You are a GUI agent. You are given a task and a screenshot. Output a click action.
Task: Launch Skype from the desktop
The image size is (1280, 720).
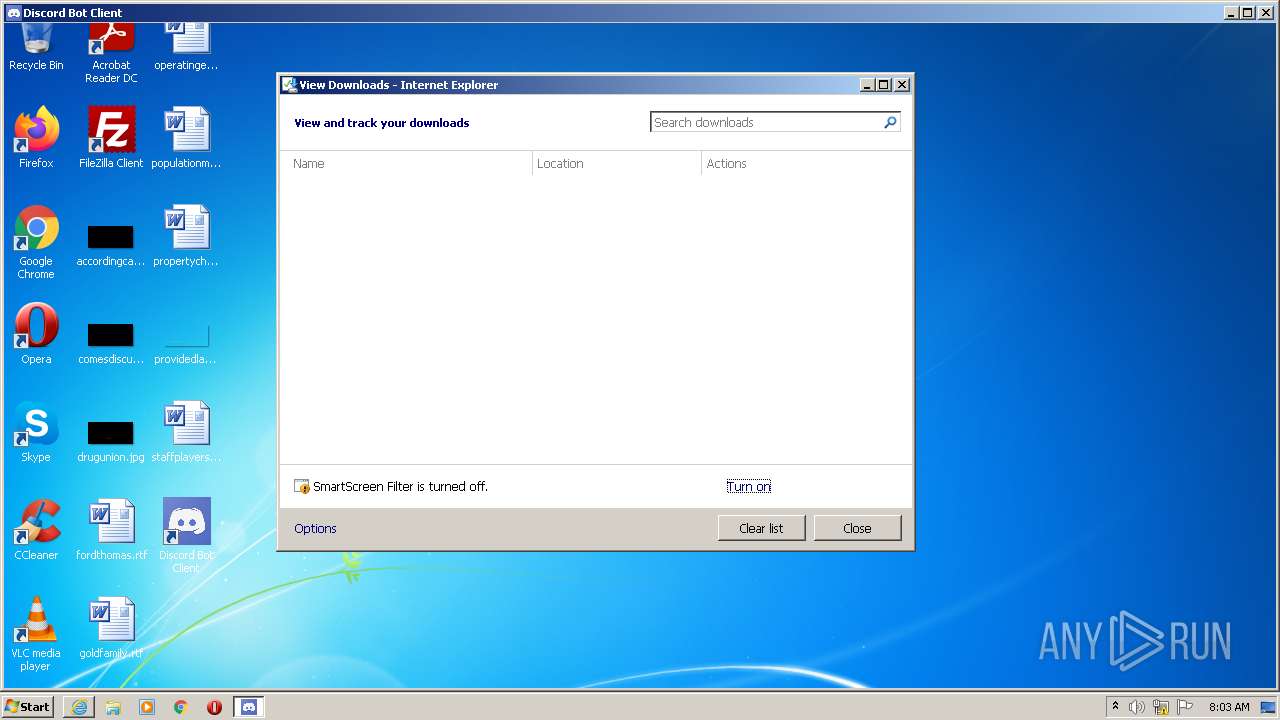(x=36, y=432)
